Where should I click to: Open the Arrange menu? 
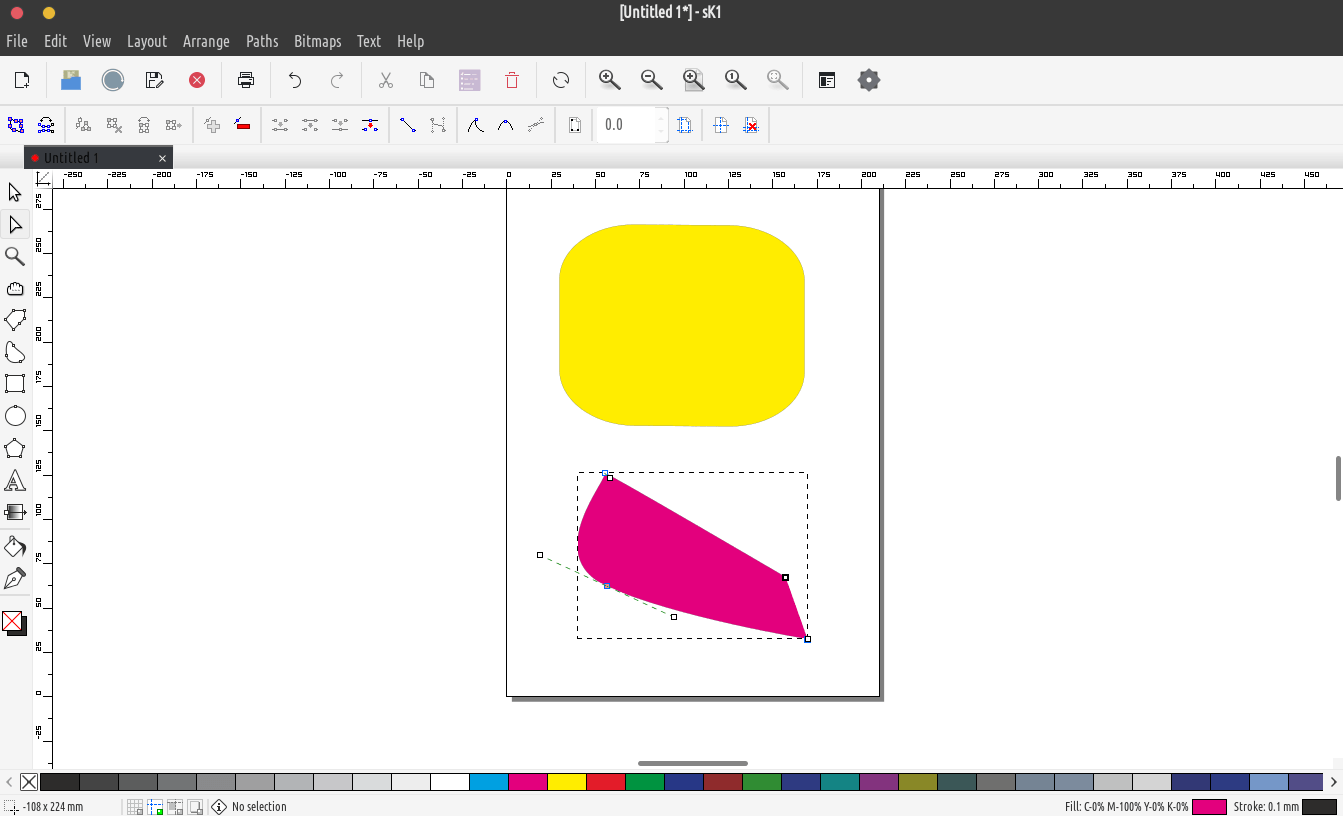(206, 41)
